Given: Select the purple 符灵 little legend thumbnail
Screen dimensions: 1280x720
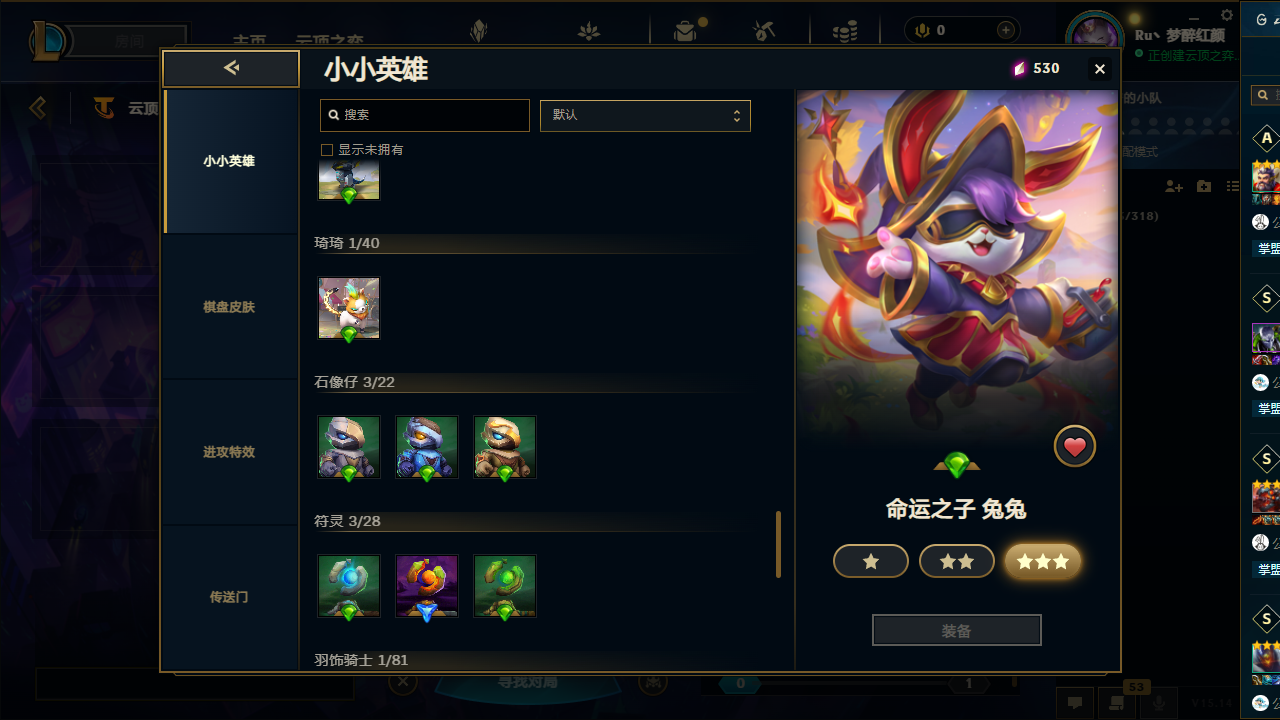Looking at the screenshot, I should [x=427, y=586].
